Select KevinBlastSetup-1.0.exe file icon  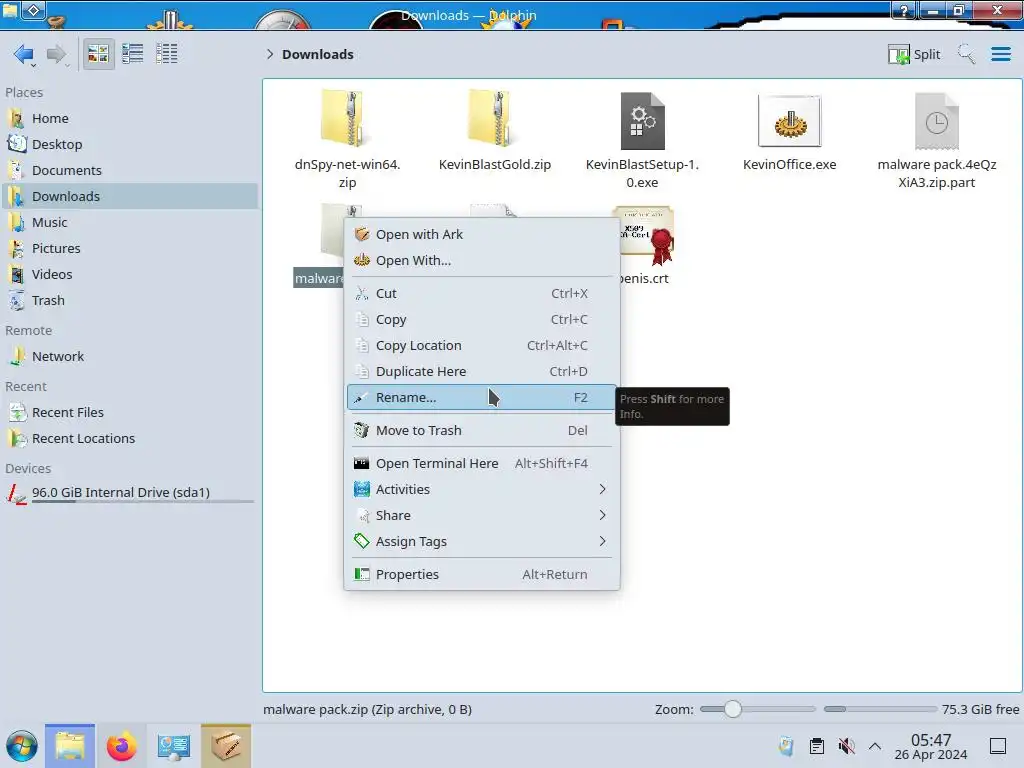642,121
